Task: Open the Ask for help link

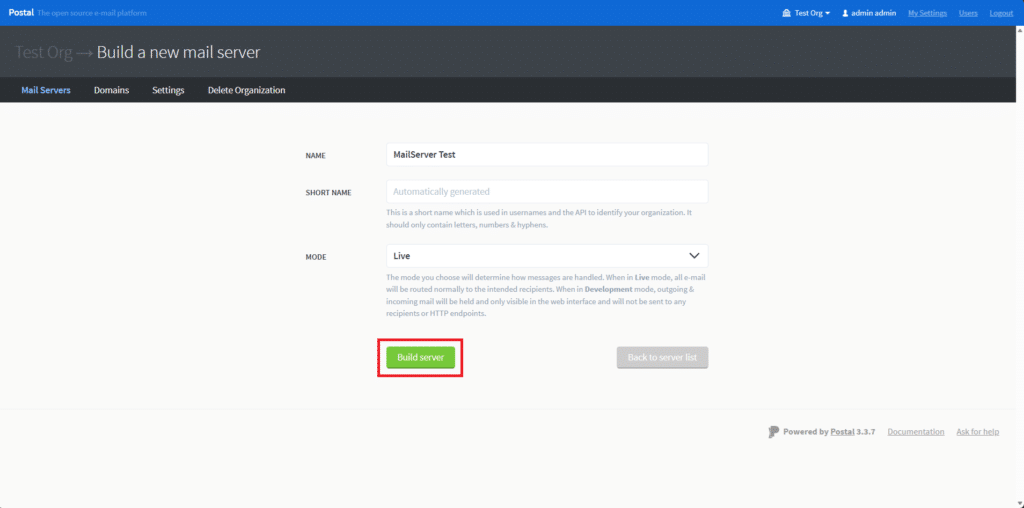Action: coord(978,432)
